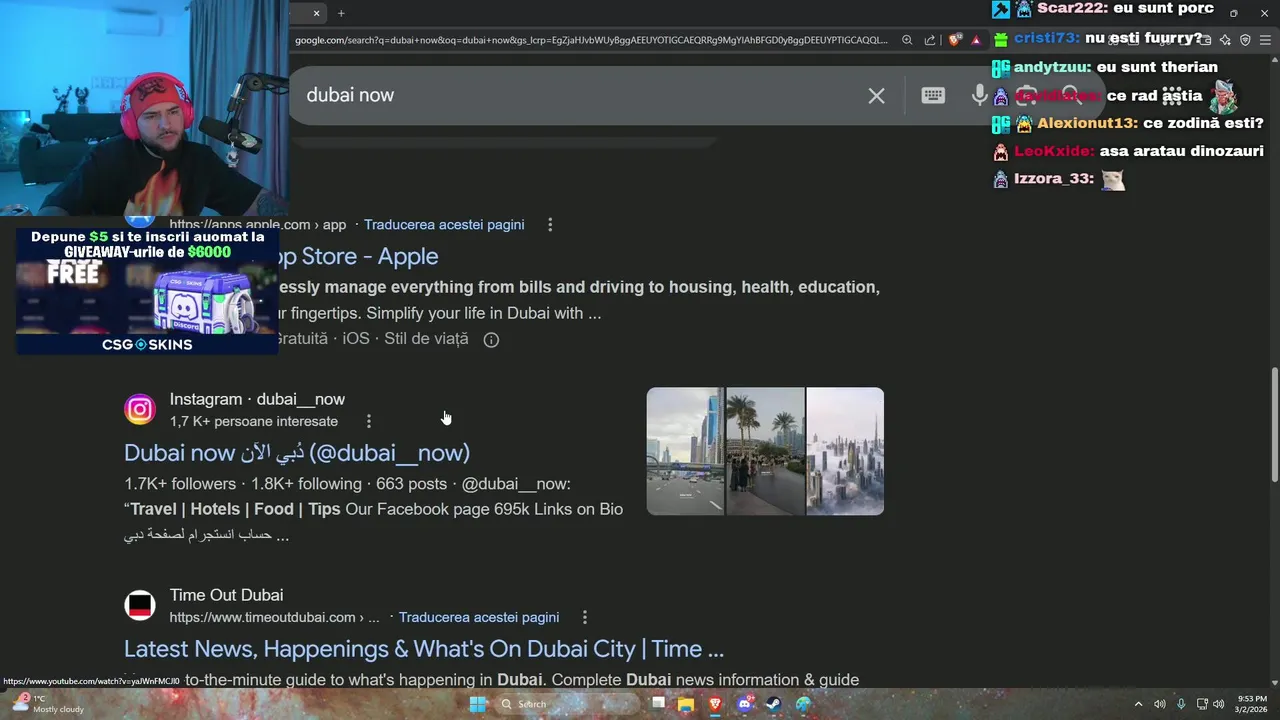Open the zoom magnifier in address bar

[x=907, y=40]
